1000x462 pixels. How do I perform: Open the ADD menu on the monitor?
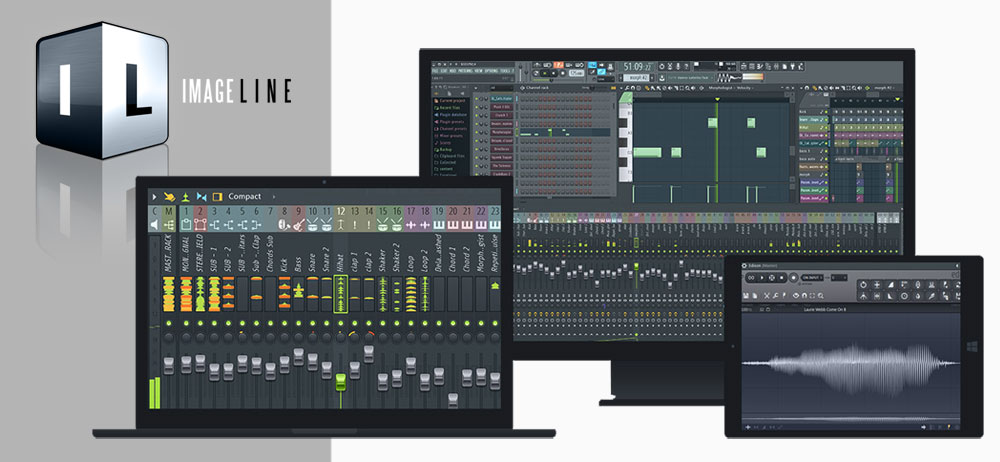pos(452,70)
